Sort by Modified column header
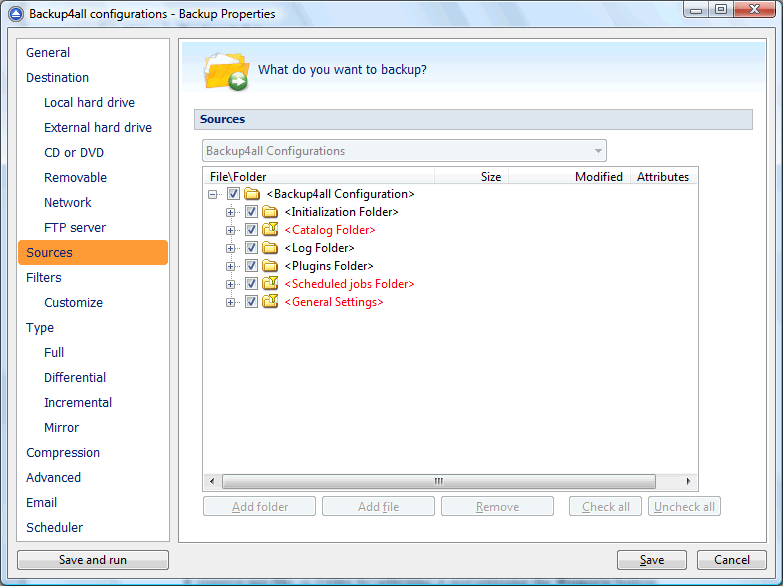Screen dimensions: 783x586 [569, 176]
